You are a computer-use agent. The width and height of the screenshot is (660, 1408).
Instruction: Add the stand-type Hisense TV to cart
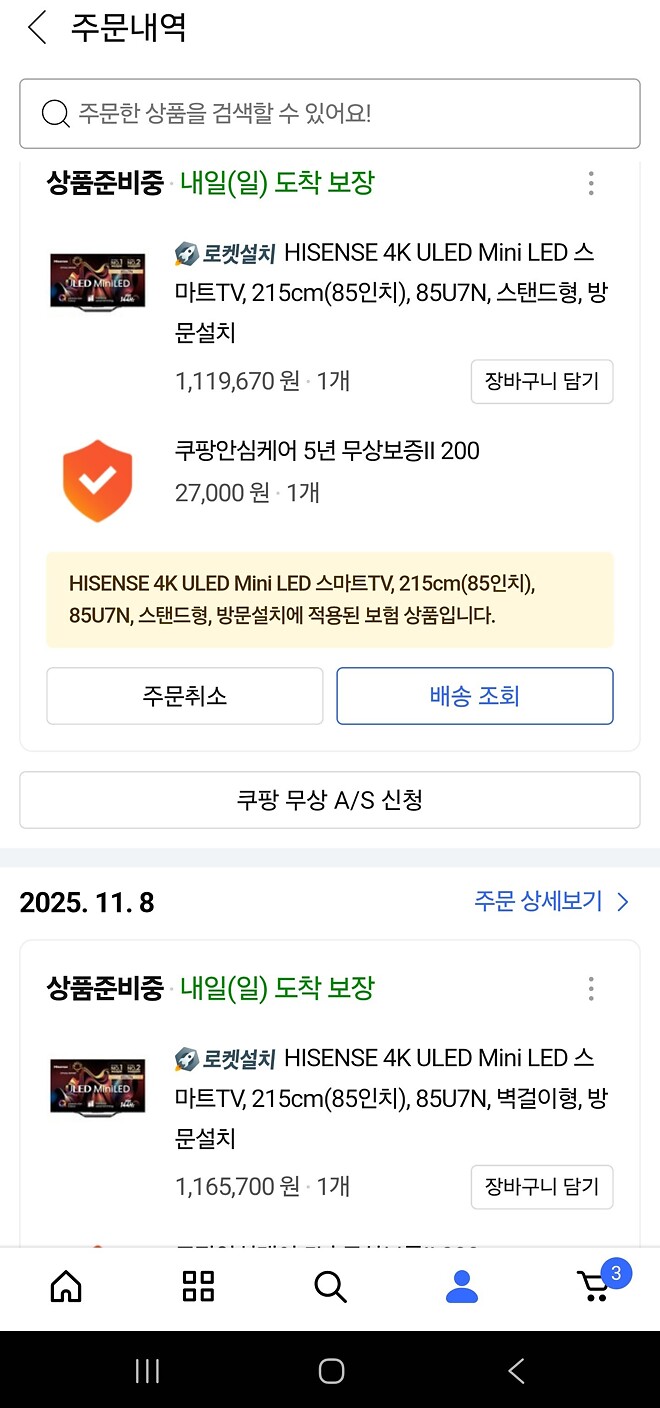[542, 381]
